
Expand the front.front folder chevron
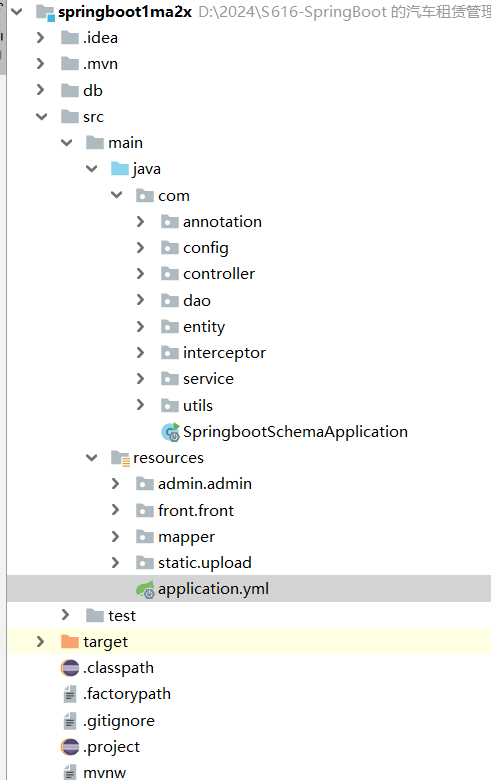point(115,510)
